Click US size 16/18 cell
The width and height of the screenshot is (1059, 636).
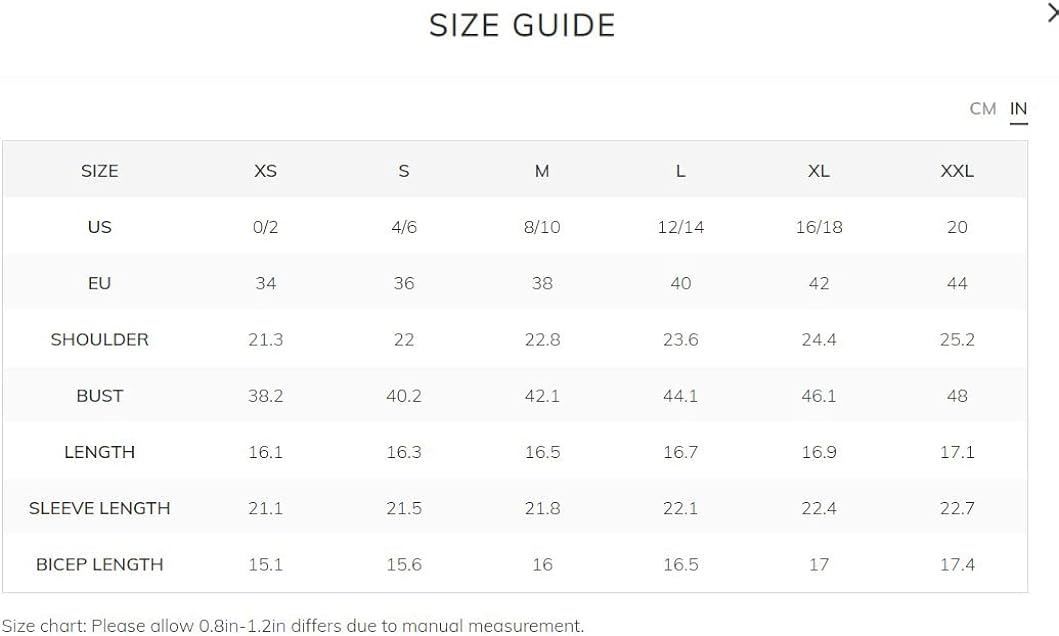(819, 227)
